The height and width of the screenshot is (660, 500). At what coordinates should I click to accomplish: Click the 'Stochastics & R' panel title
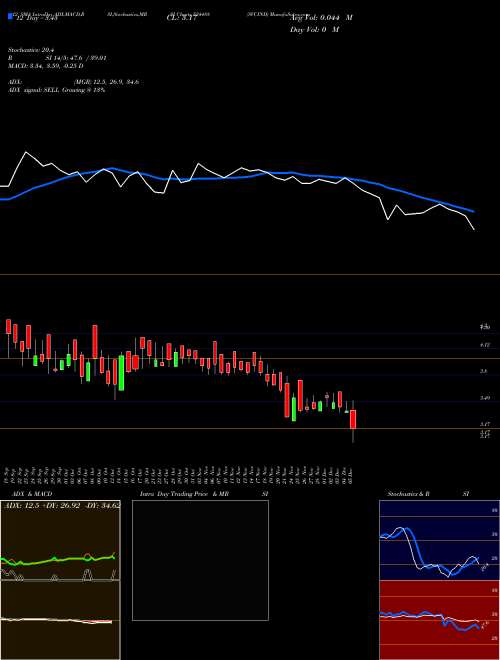click(408, 494)
